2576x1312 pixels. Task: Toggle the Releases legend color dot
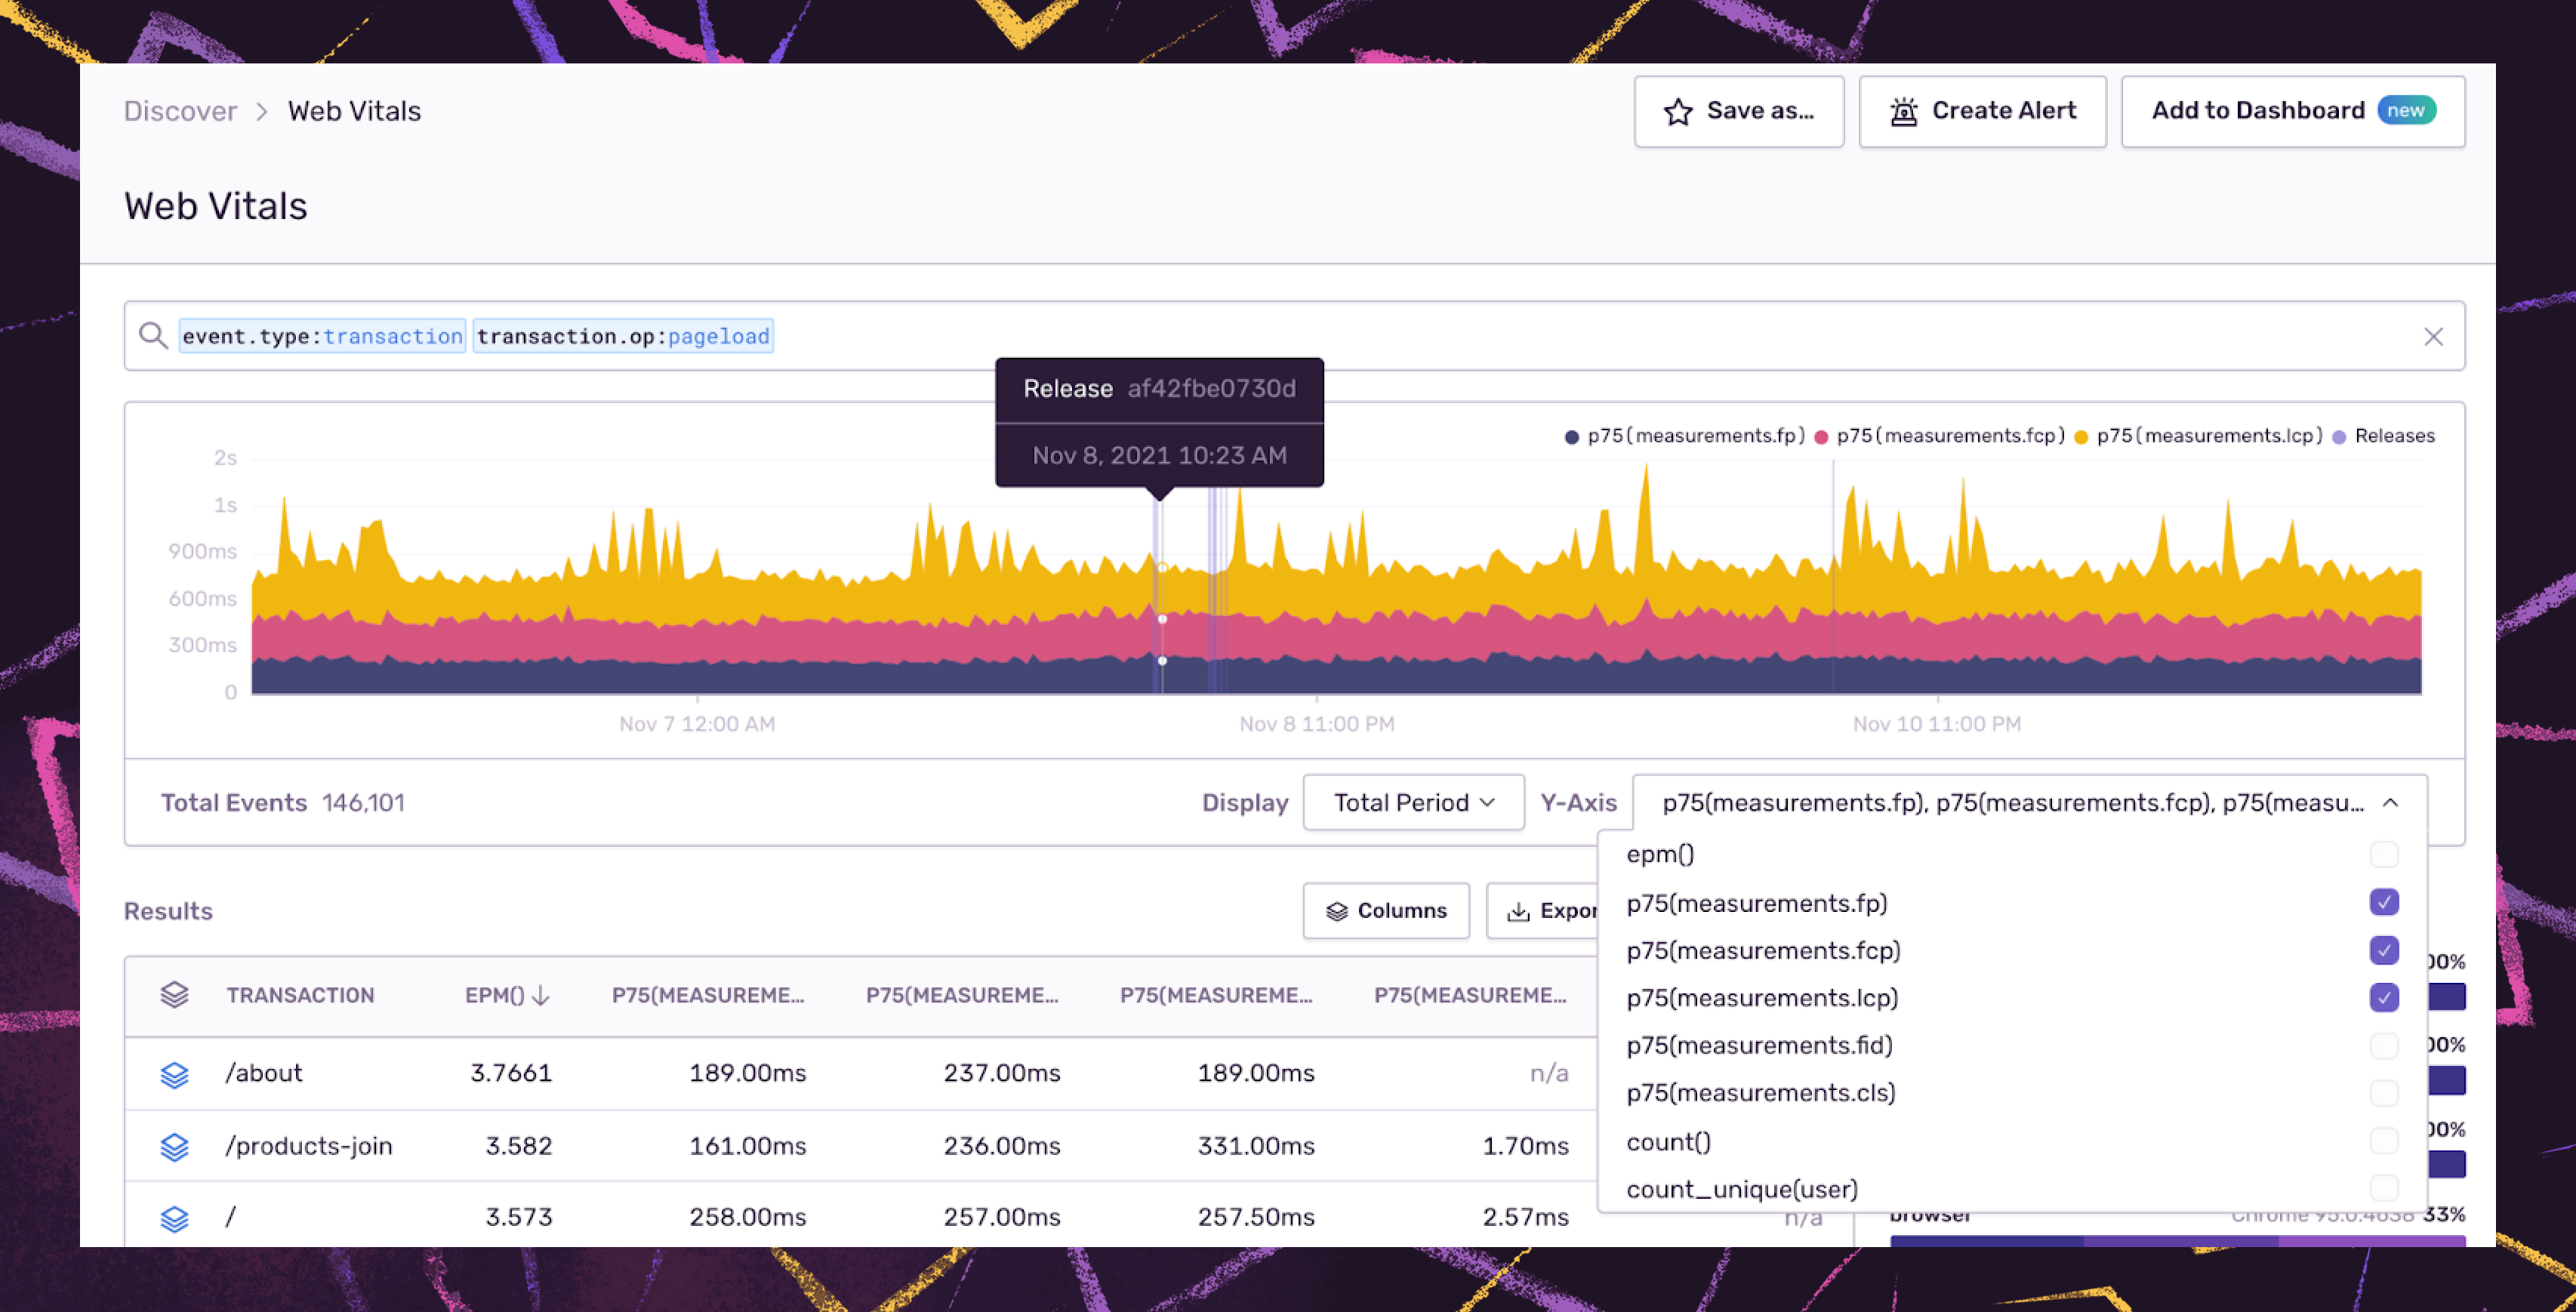[x=2339, y=437]
